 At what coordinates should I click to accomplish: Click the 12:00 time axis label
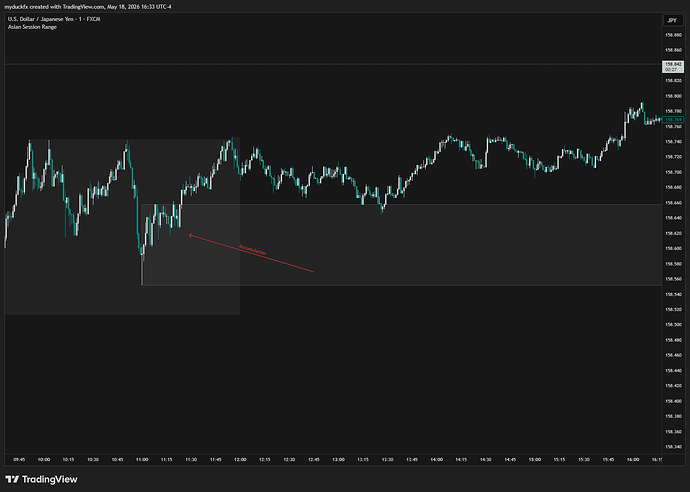click(240, 459)
